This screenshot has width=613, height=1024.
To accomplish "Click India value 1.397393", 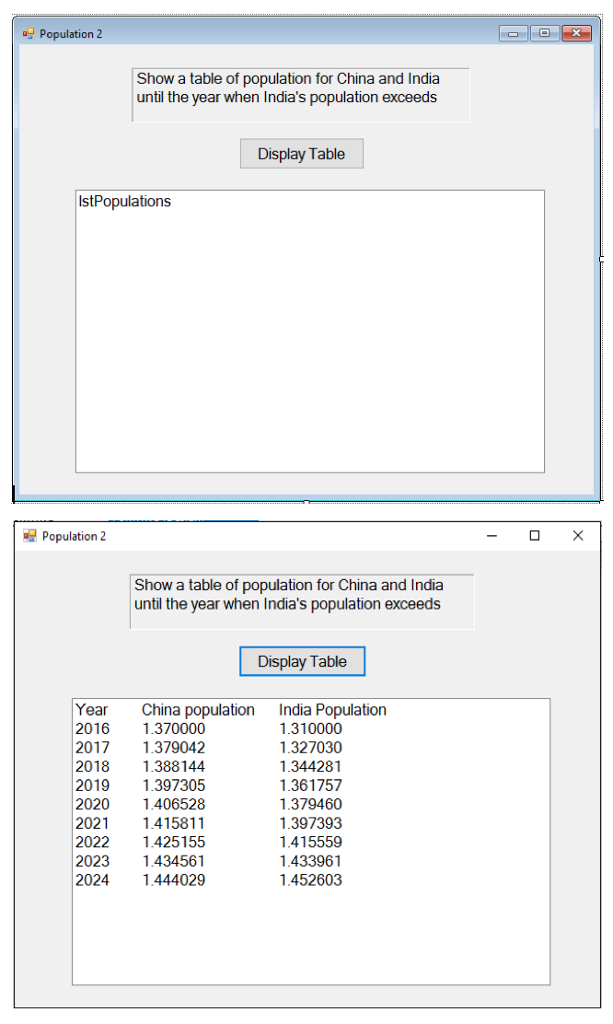I will point(311,824).
